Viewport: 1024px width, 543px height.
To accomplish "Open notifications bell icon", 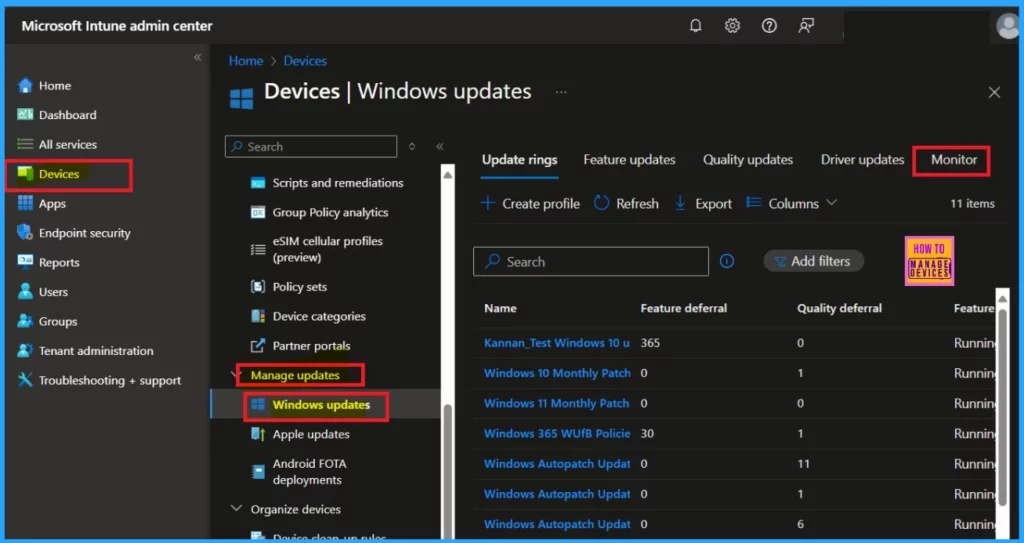I will [696, 25].
